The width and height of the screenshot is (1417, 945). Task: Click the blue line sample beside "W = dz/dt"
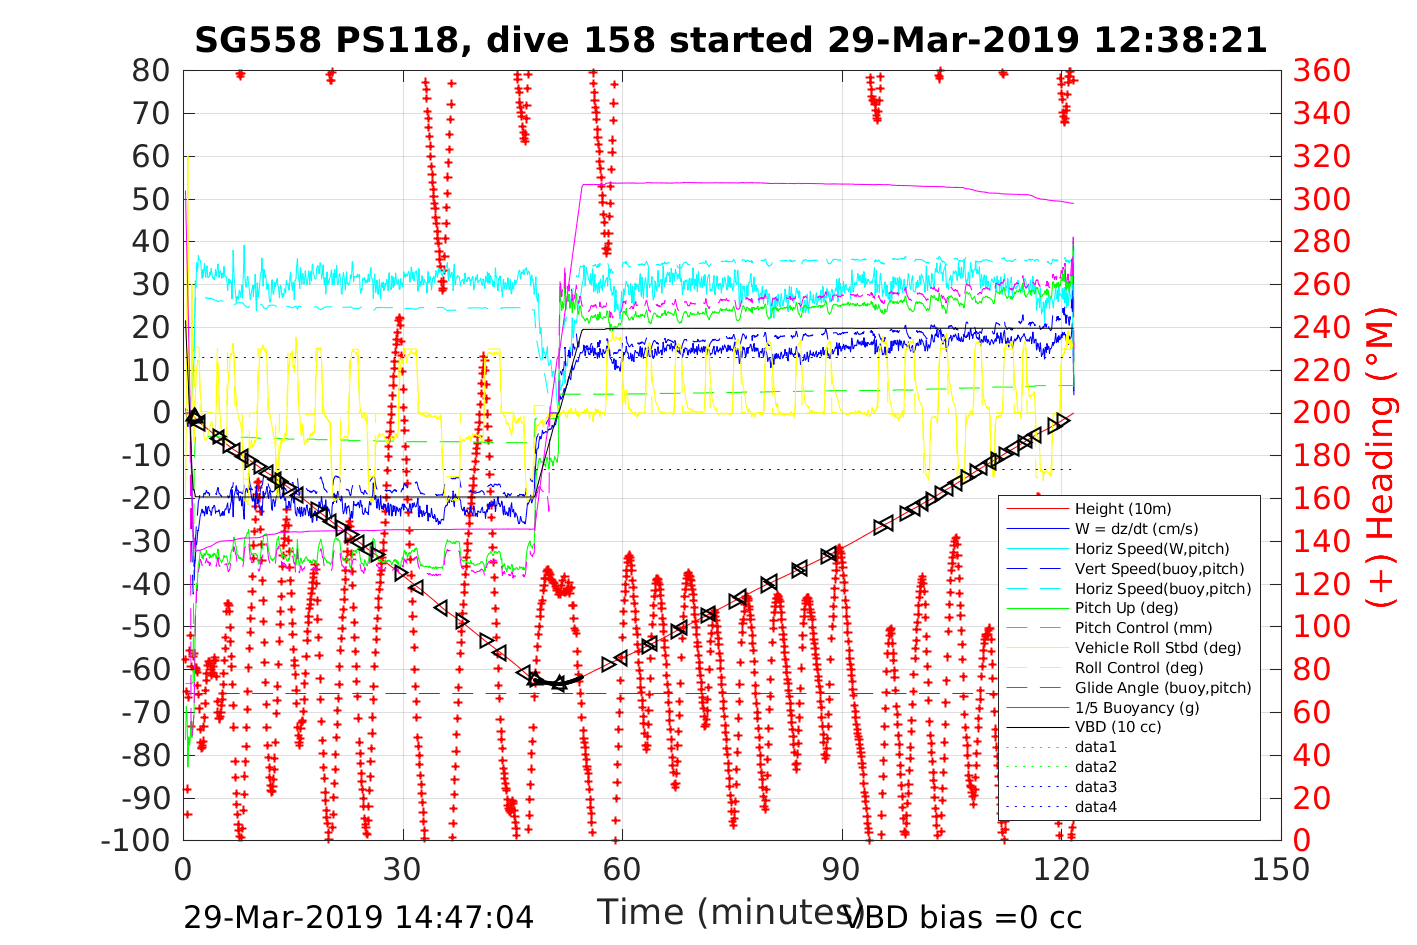click(1037, 529)
